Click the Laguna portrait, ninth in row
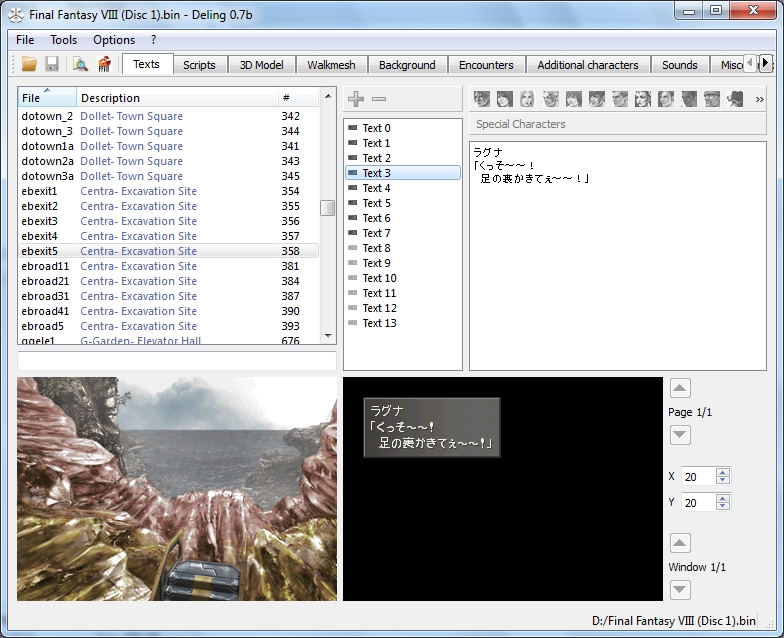 (x=666, y=99)
